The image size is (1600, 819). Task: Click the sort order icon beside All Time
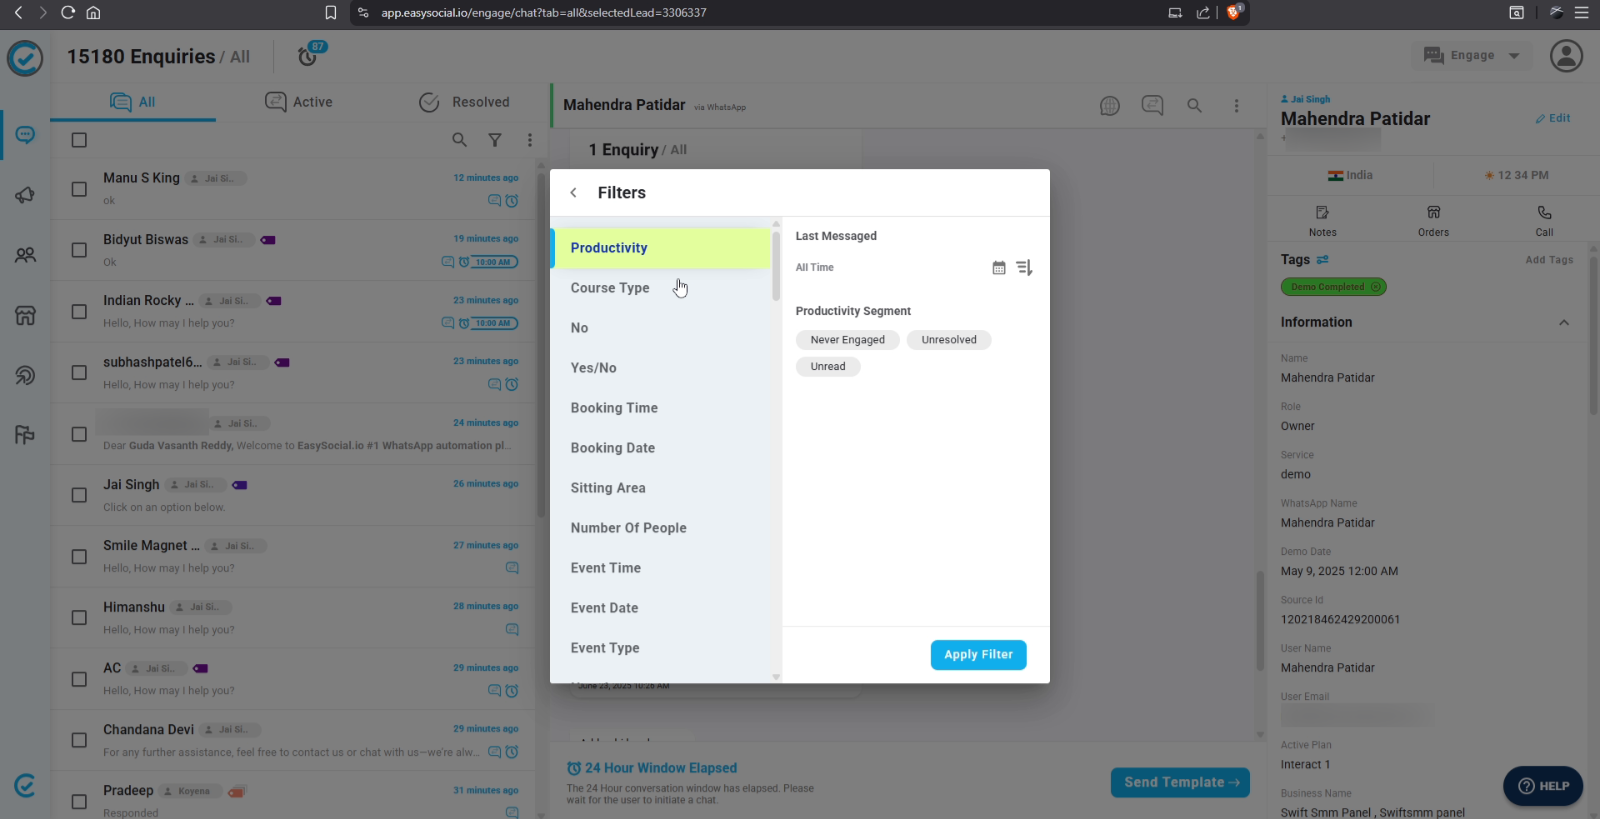coord(1024,268)
